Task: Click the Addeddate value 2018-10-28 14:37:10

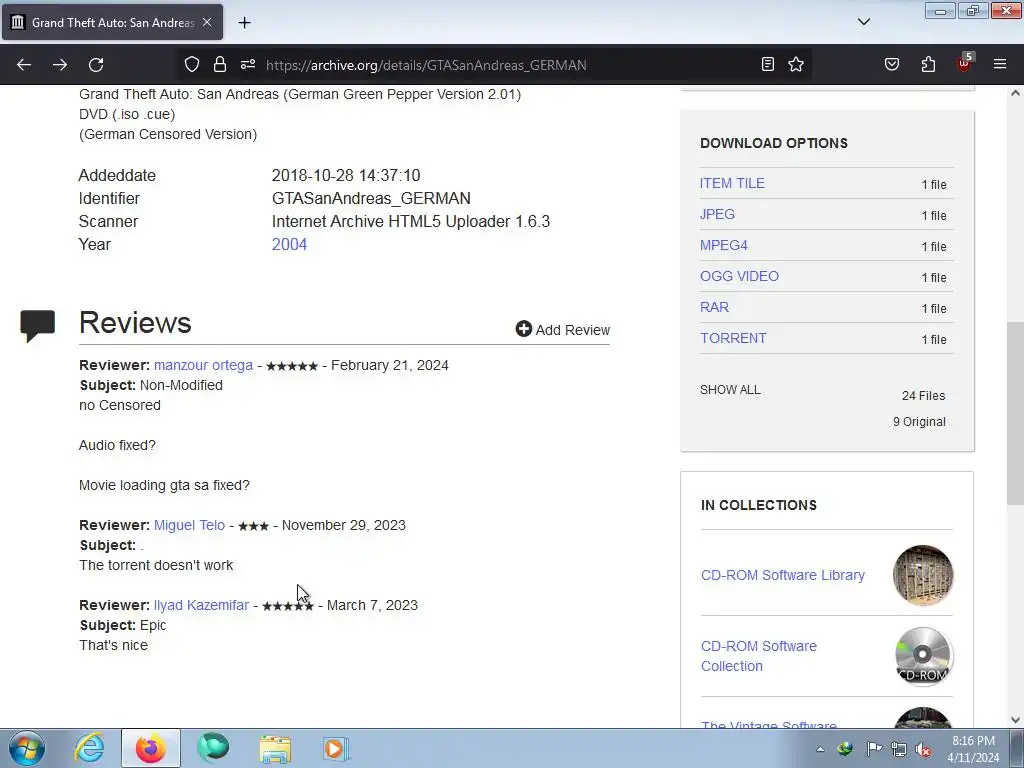Action: 346,176
